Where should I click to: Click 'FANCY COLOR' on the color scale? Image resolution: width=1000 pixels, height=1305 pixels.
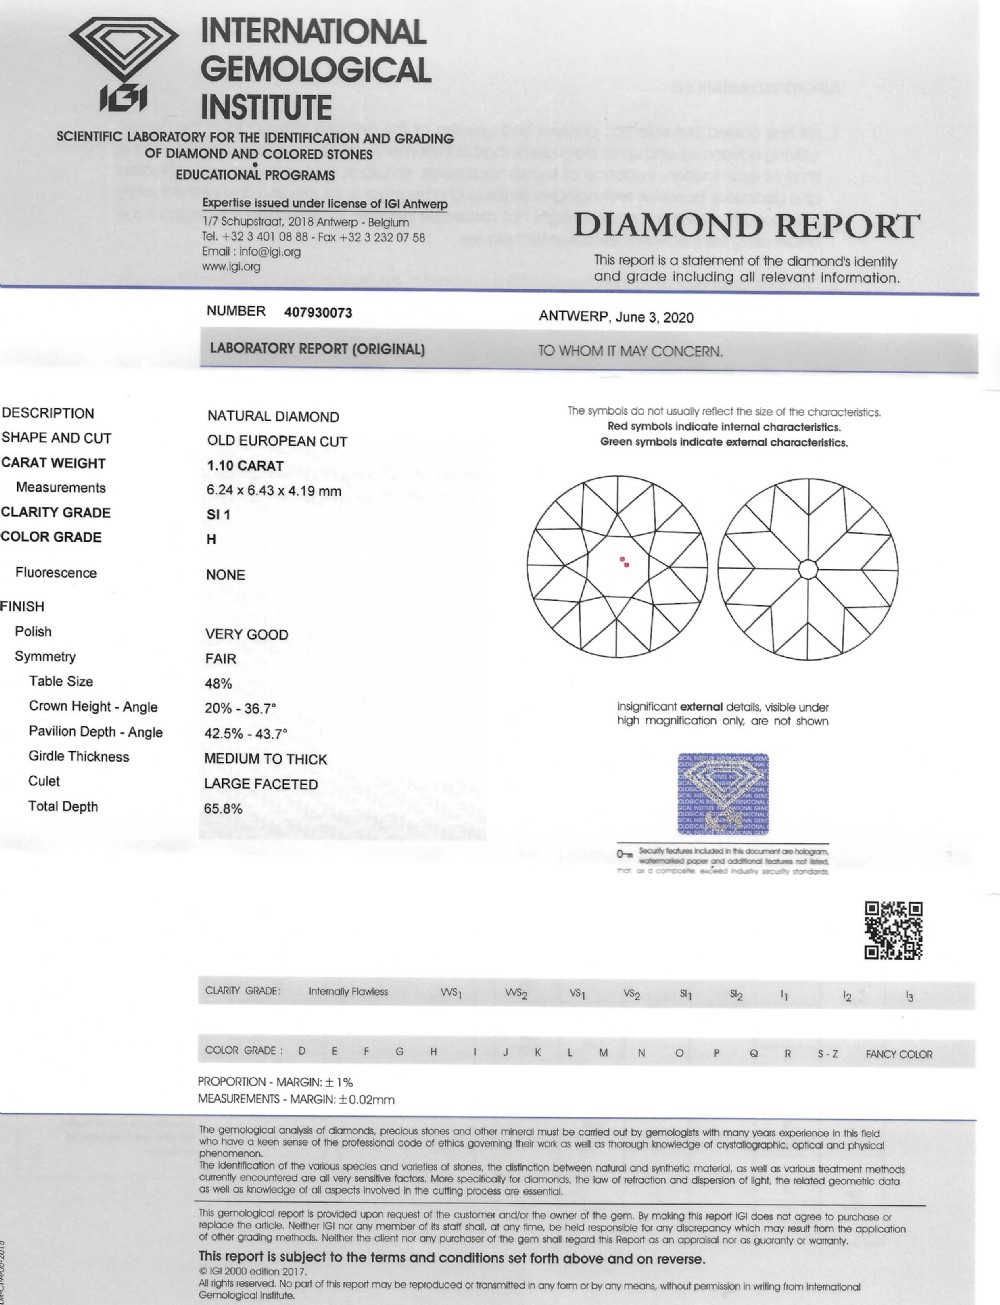(899, 1054)
